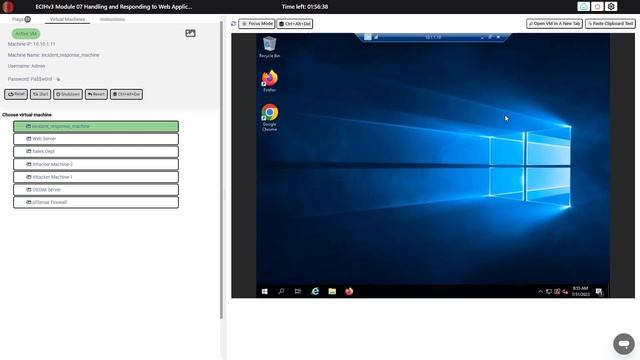Open Google Chrome desktop shortcut
Viewport: 640px width, 360px height.
tap(269, 118)
